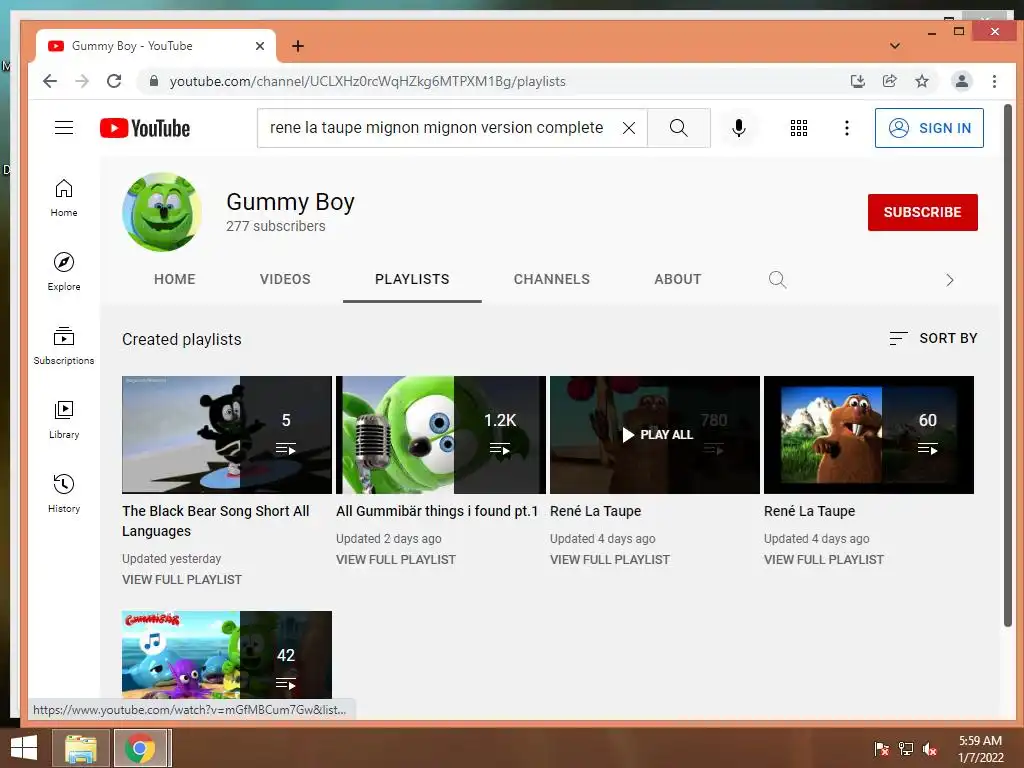Viewport: 1024px width, 768px height.
Task: Open File Explorer from taskbar
Action: 80,748
